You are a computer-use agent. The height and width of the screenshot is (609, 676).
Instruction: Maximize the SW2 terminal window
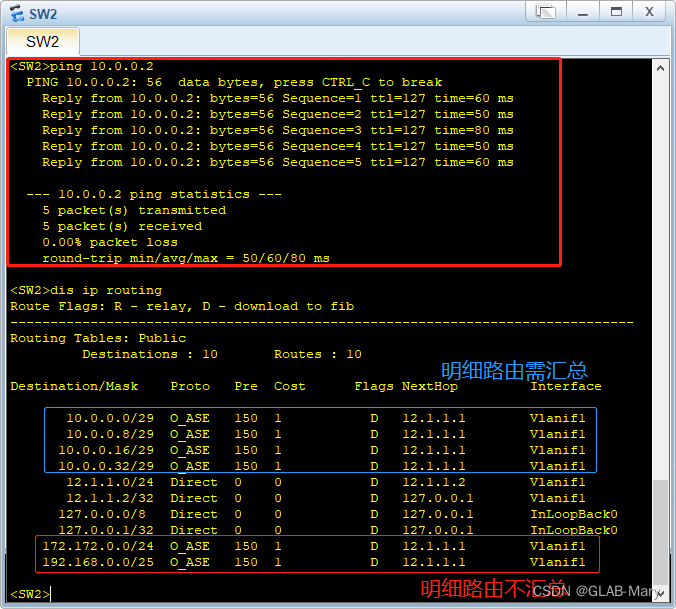(616, 12)
